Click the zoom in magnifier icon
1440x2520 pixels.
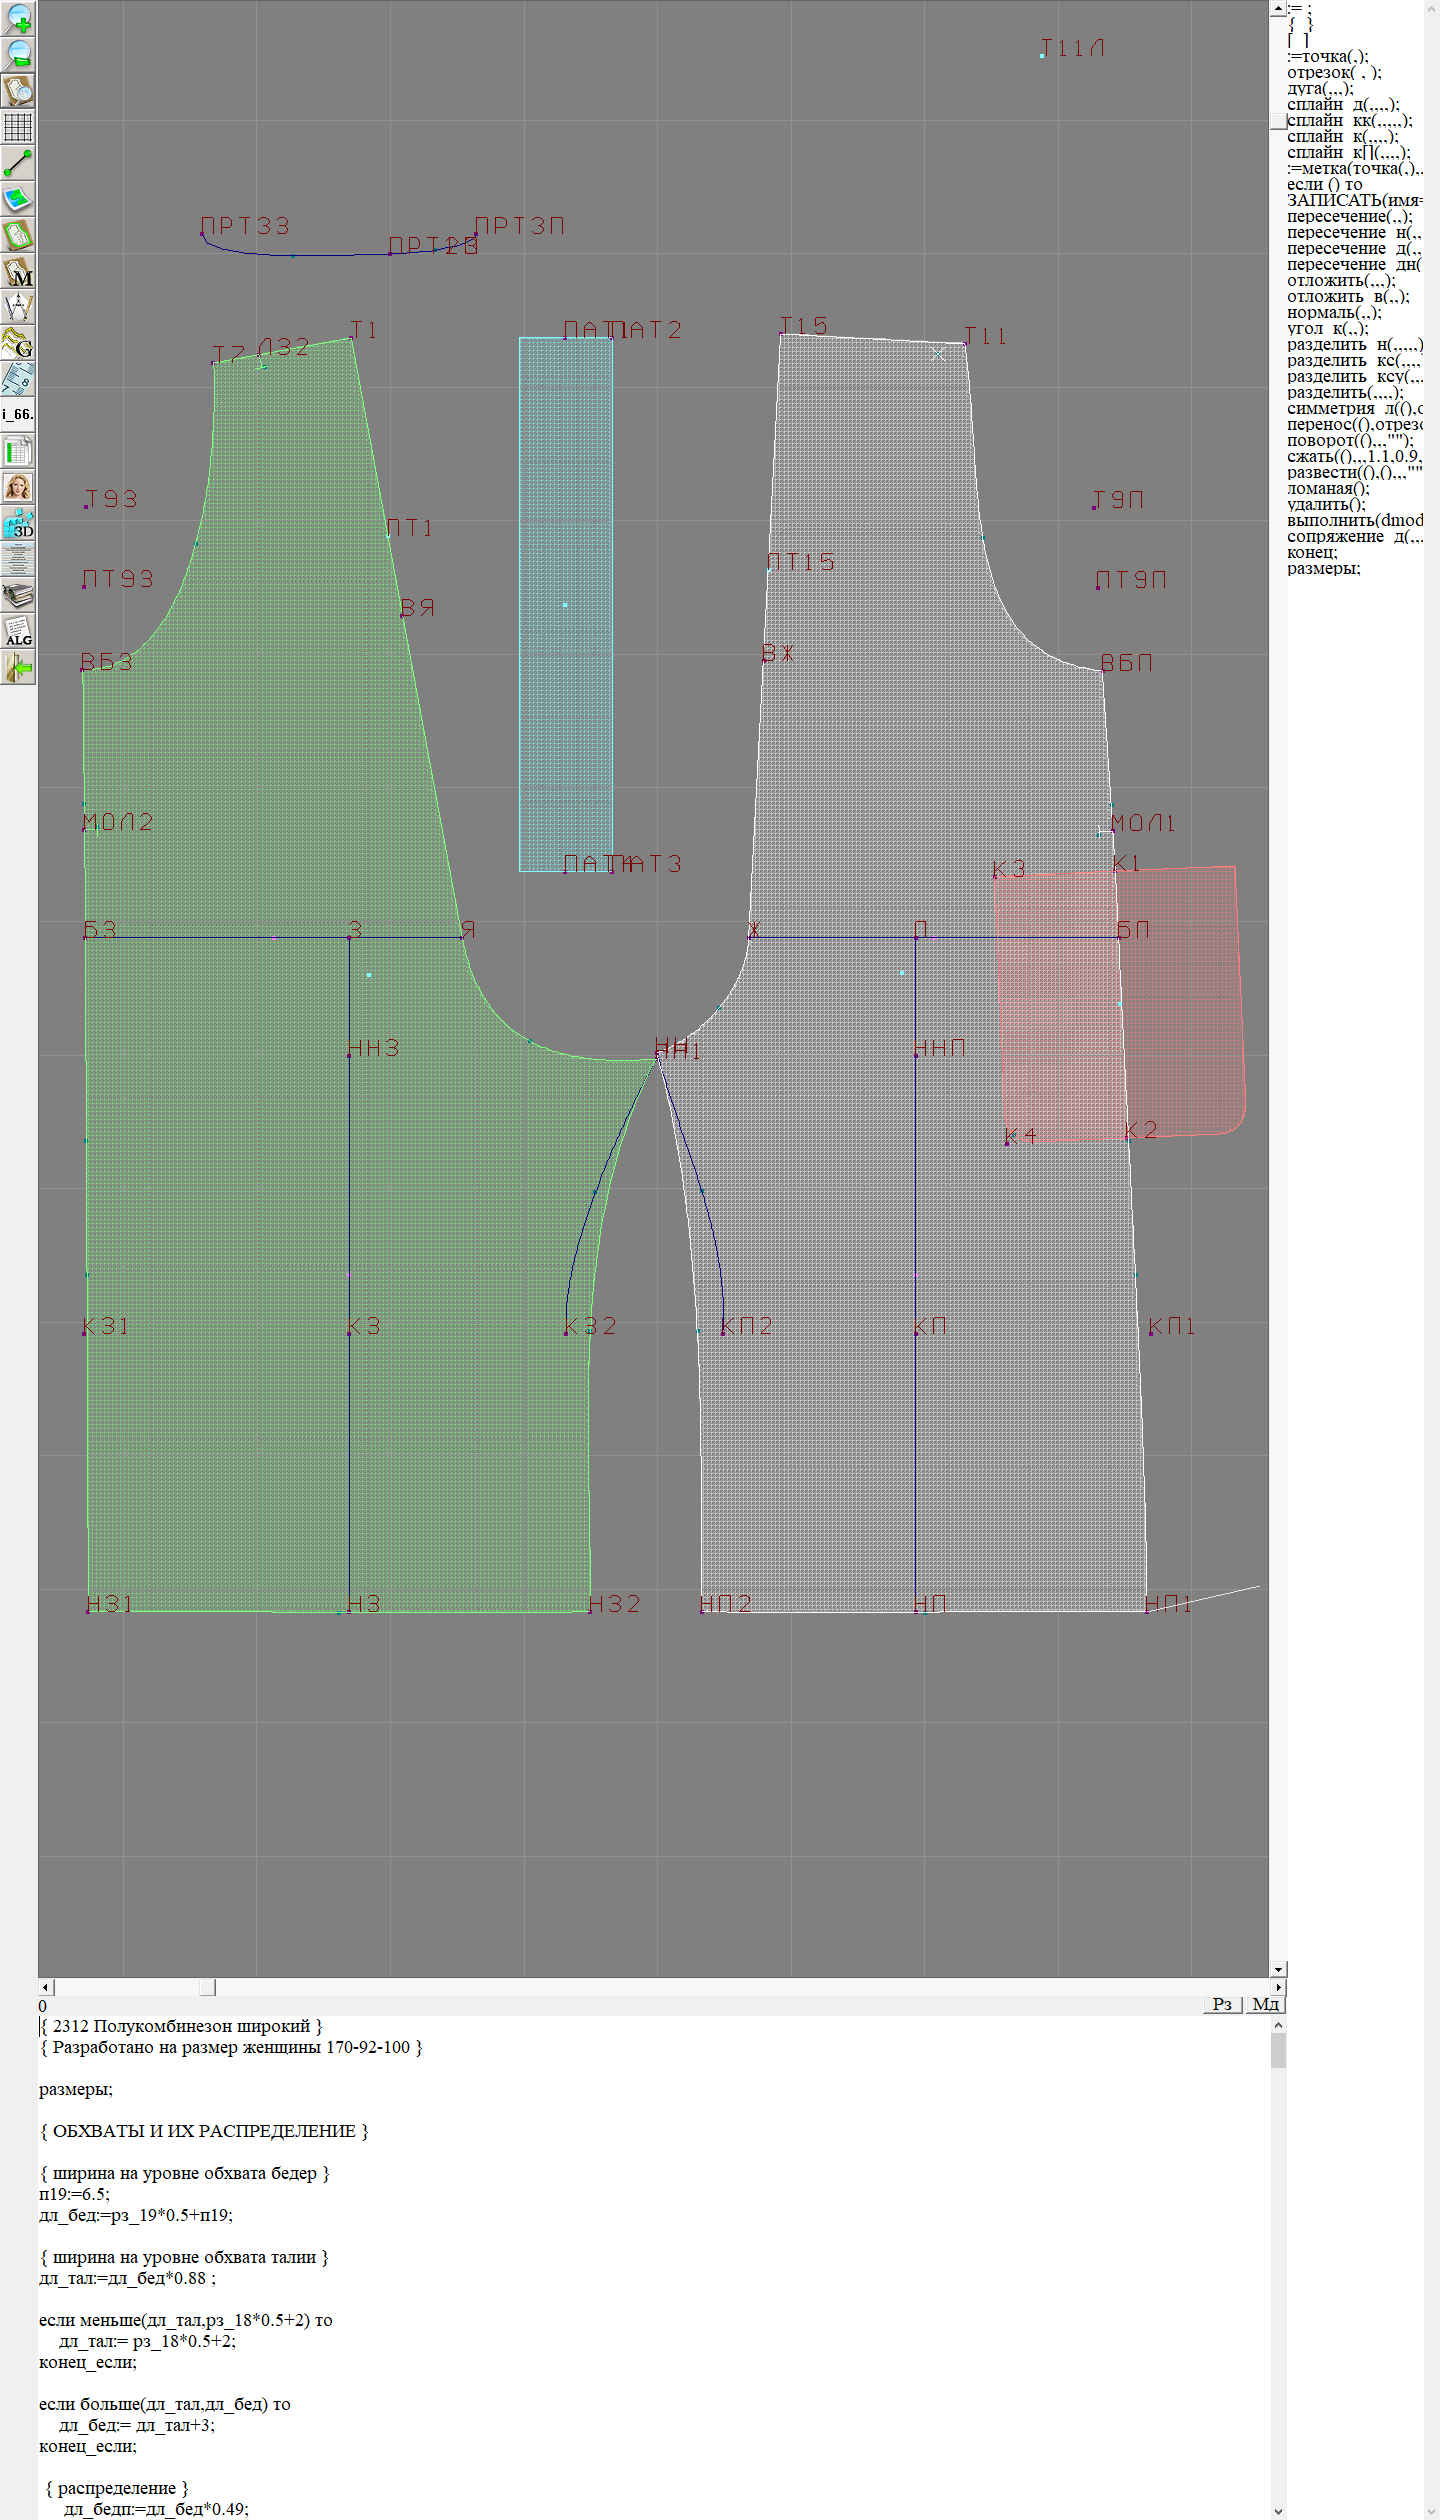[18, 18]
